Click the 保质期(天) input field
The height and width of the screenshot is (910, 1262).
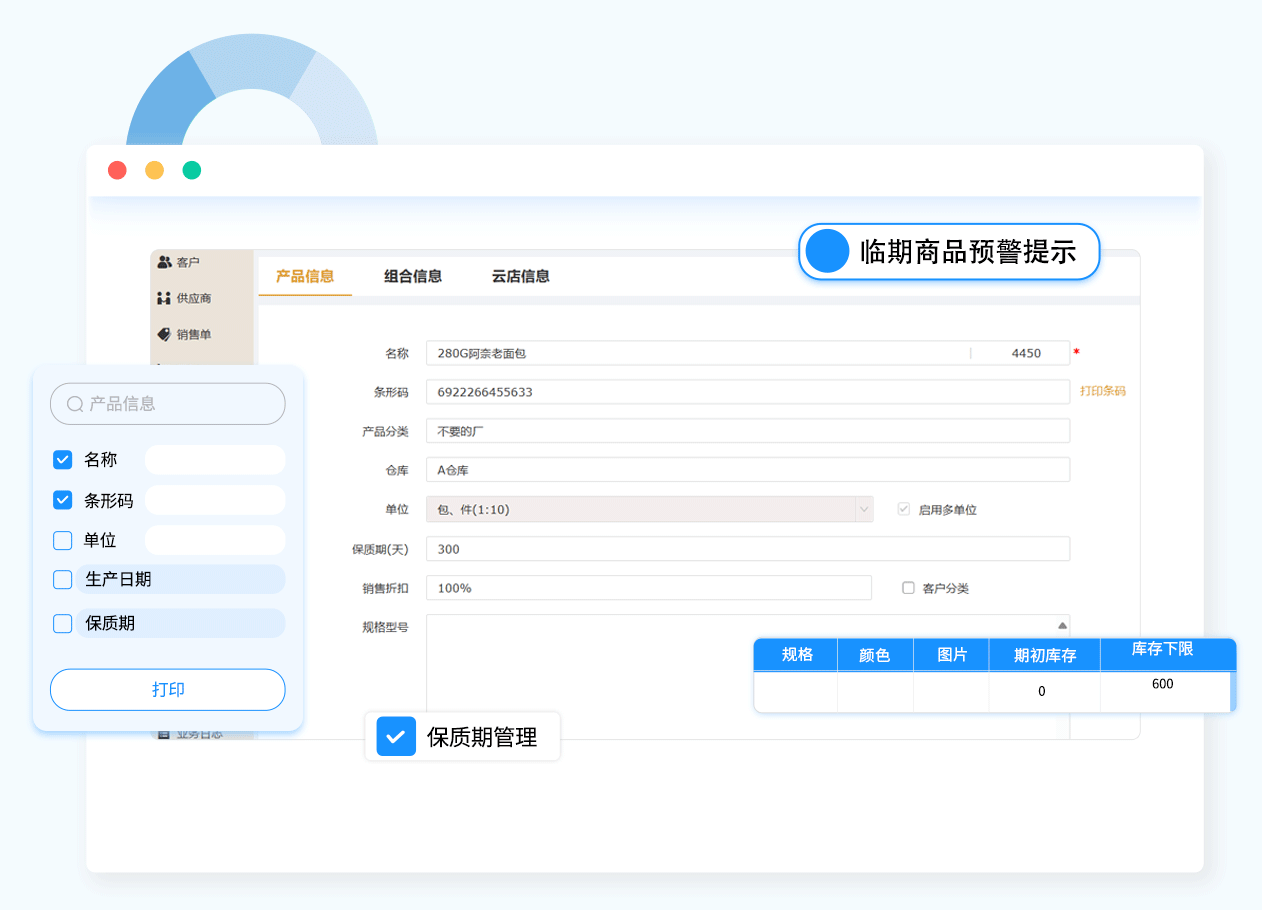click(x=747, y=549)
